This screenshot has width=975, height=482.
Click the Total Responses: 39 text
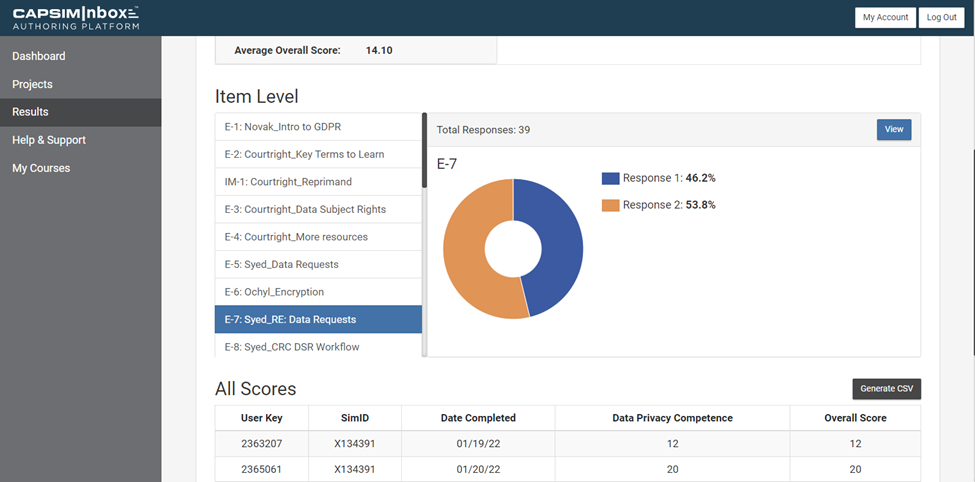(x=483, y=130)
